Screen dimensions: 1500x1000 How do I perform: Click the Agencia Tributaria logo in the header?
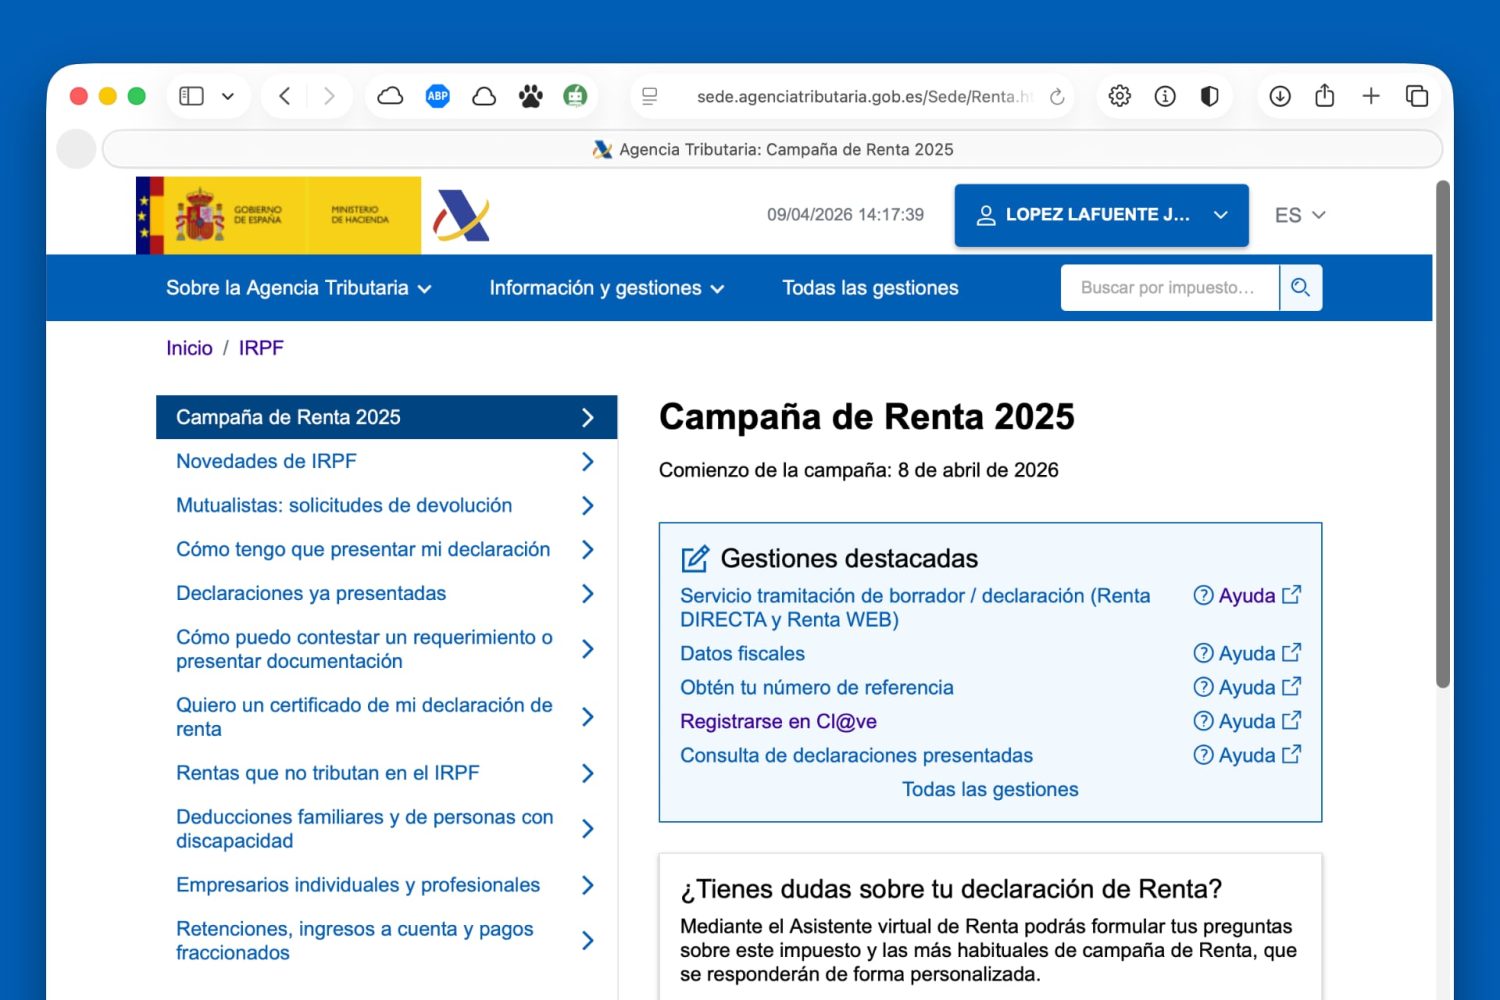(460, 215)
